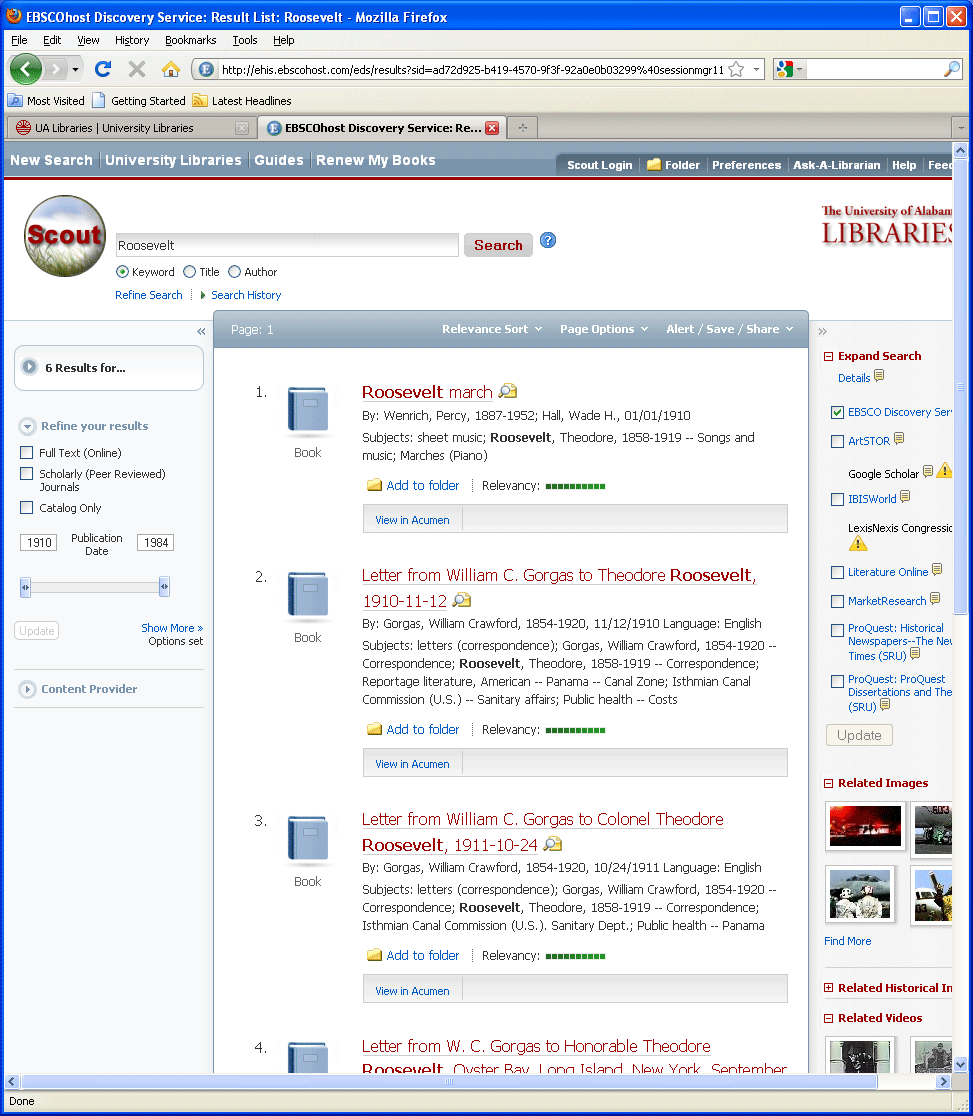
Task: Click right handle of publication date slider
Action: coord(164,587)
